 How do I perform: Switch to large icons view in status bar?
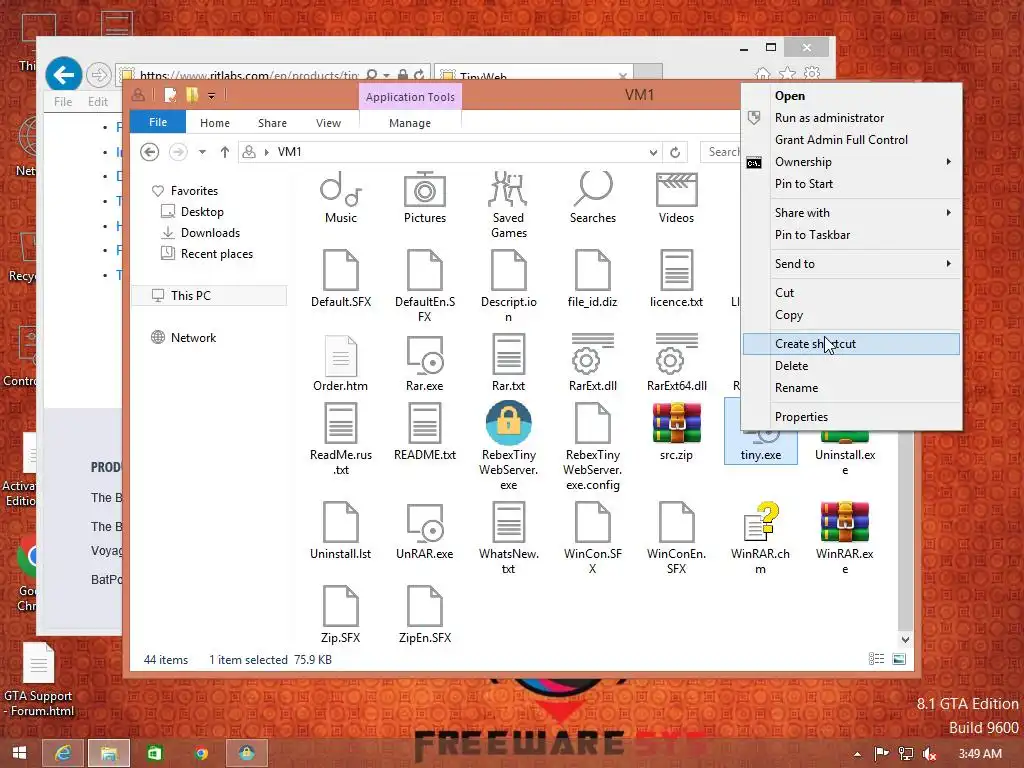coord(899,659)
